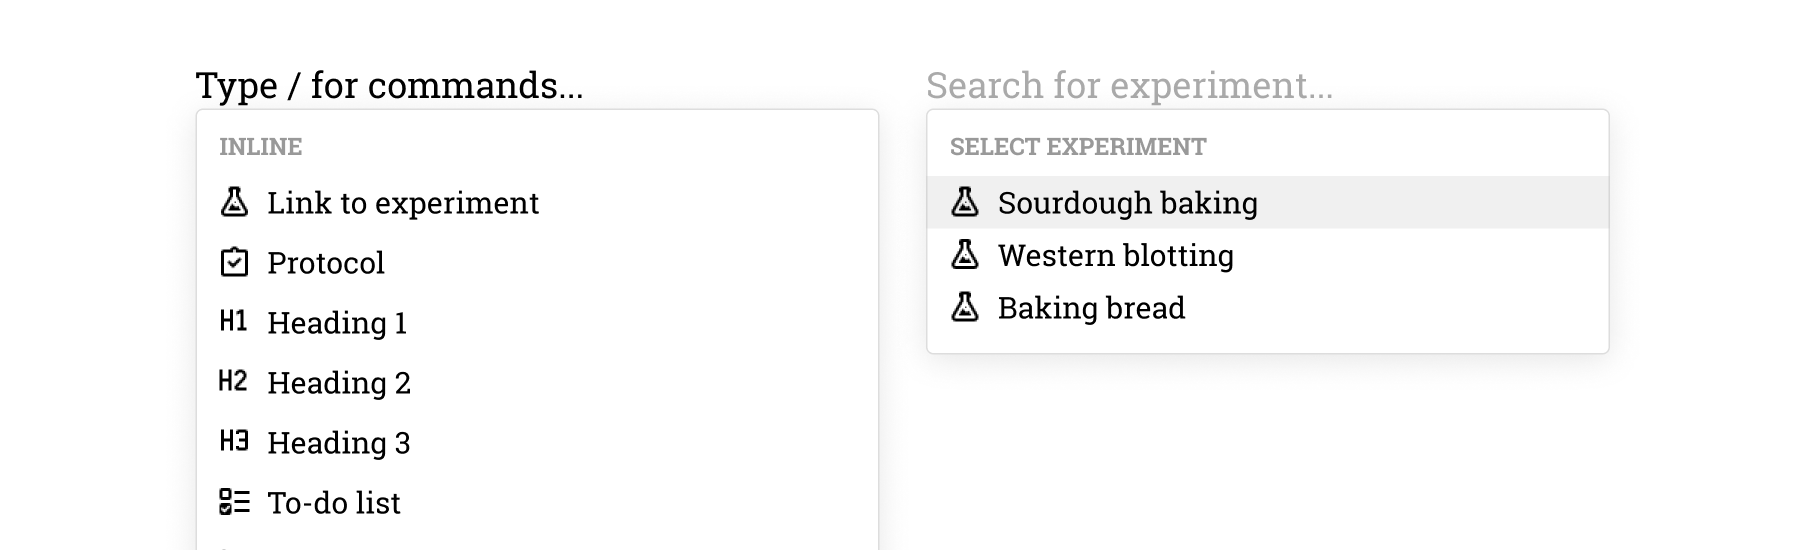Select the Link to experiment command
Screen dimensions: 1800x550
coord(402,203)
